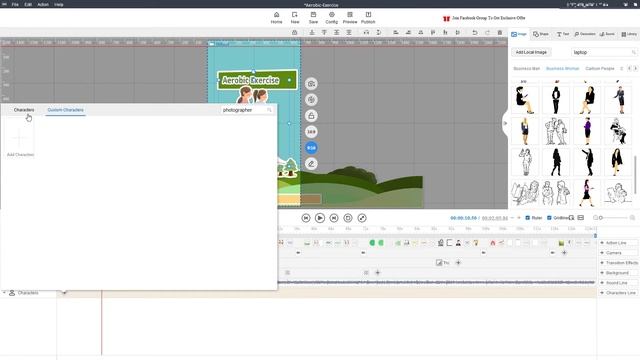Toggle fullscreen expand playback button
This screenshot has height=360, width=640.
[362, 218]
